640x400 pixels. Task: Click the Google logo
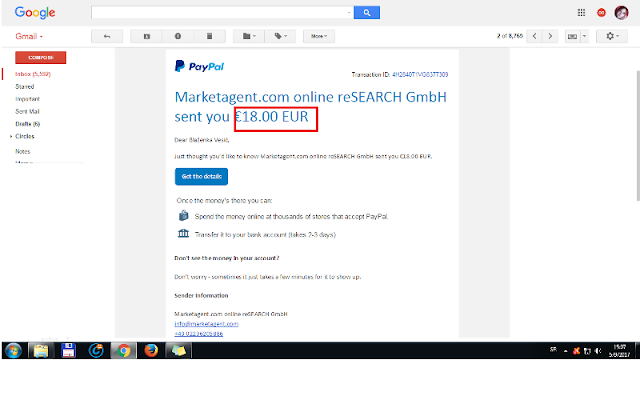pos(35,13)
